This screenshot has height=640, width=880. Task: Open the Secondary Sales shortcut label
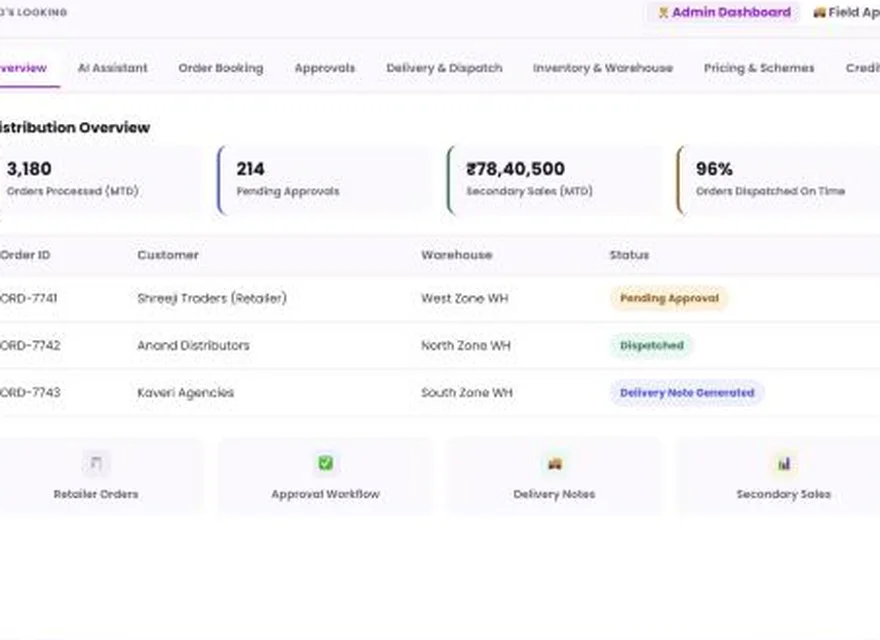pyautogui.click(x=783, y=494)
